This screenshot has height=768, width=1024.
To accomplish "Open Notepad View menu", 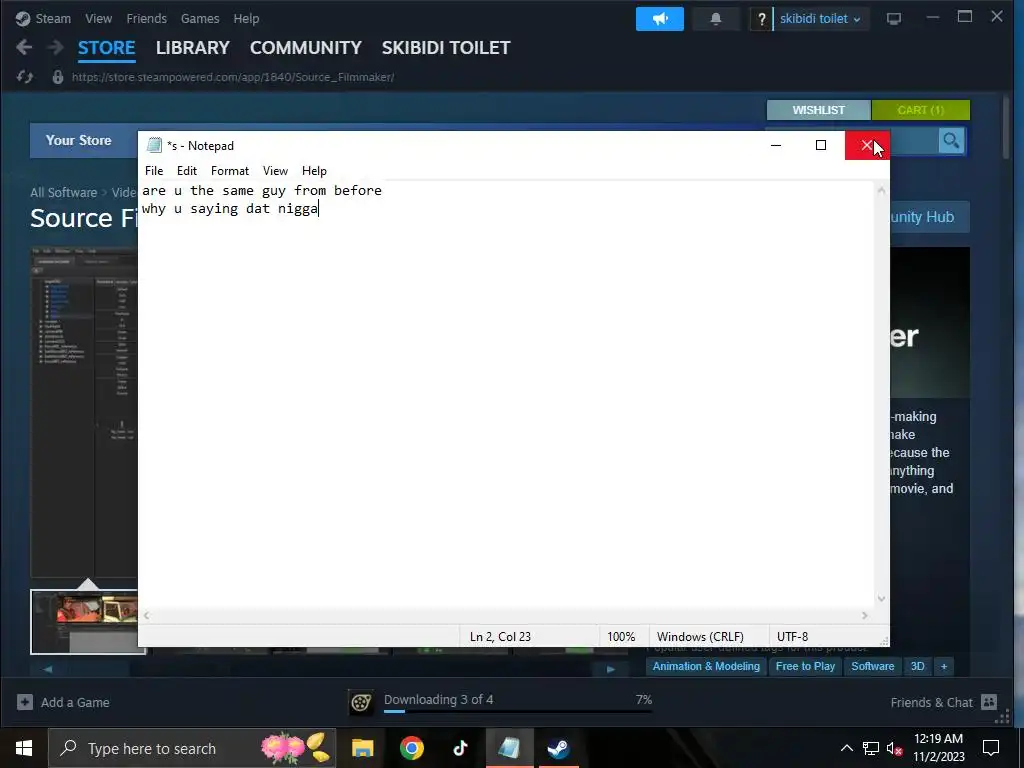I will [x=276, y=170].
